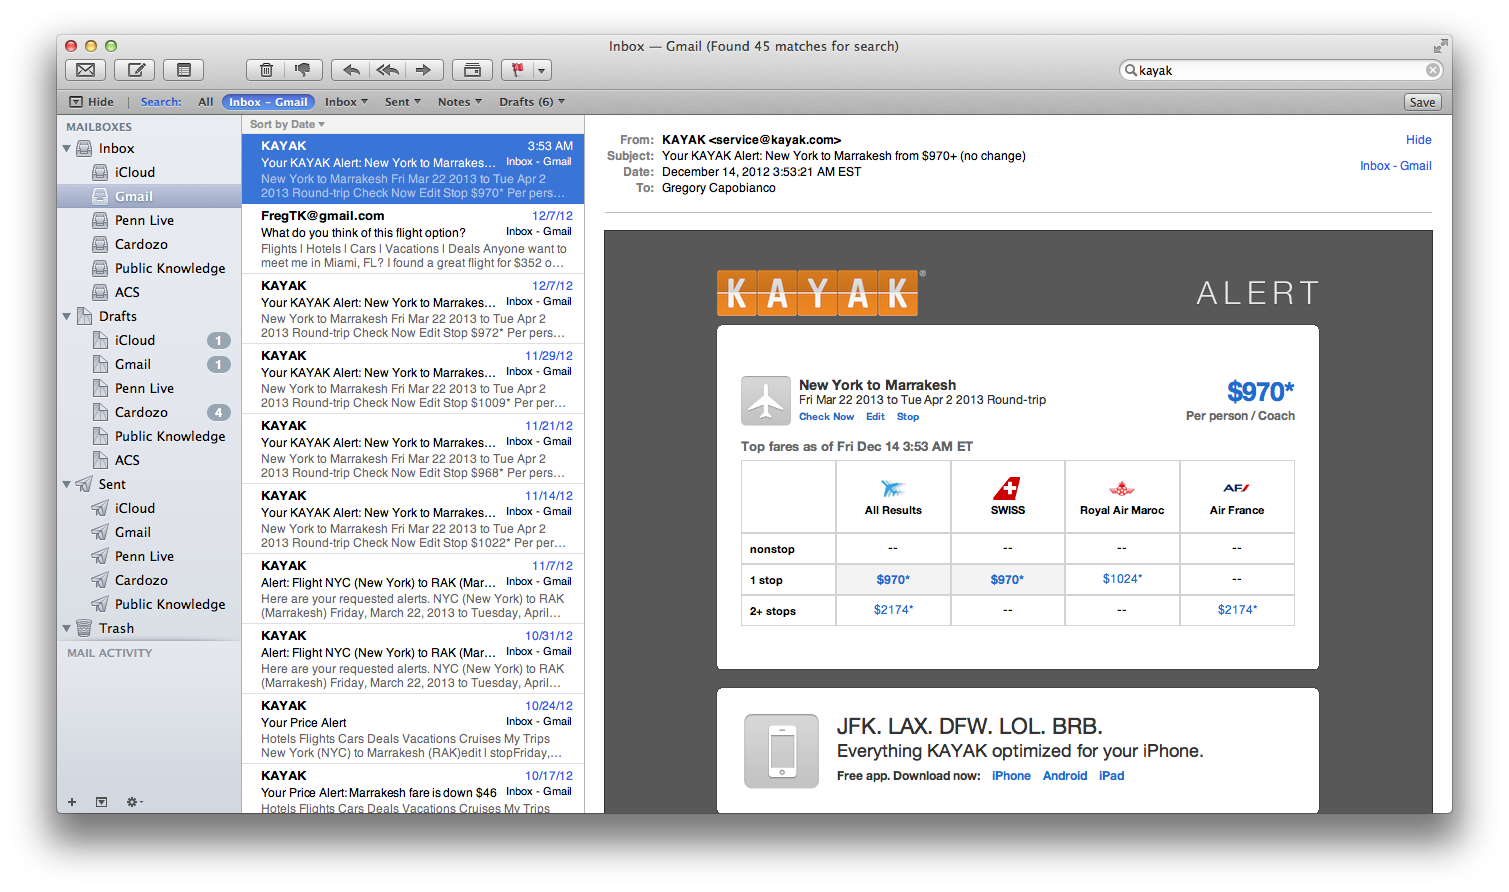Open the KAYAK flight alert dated 11/7/12
The image size is (1509, 892).
(x=413, y=589)
